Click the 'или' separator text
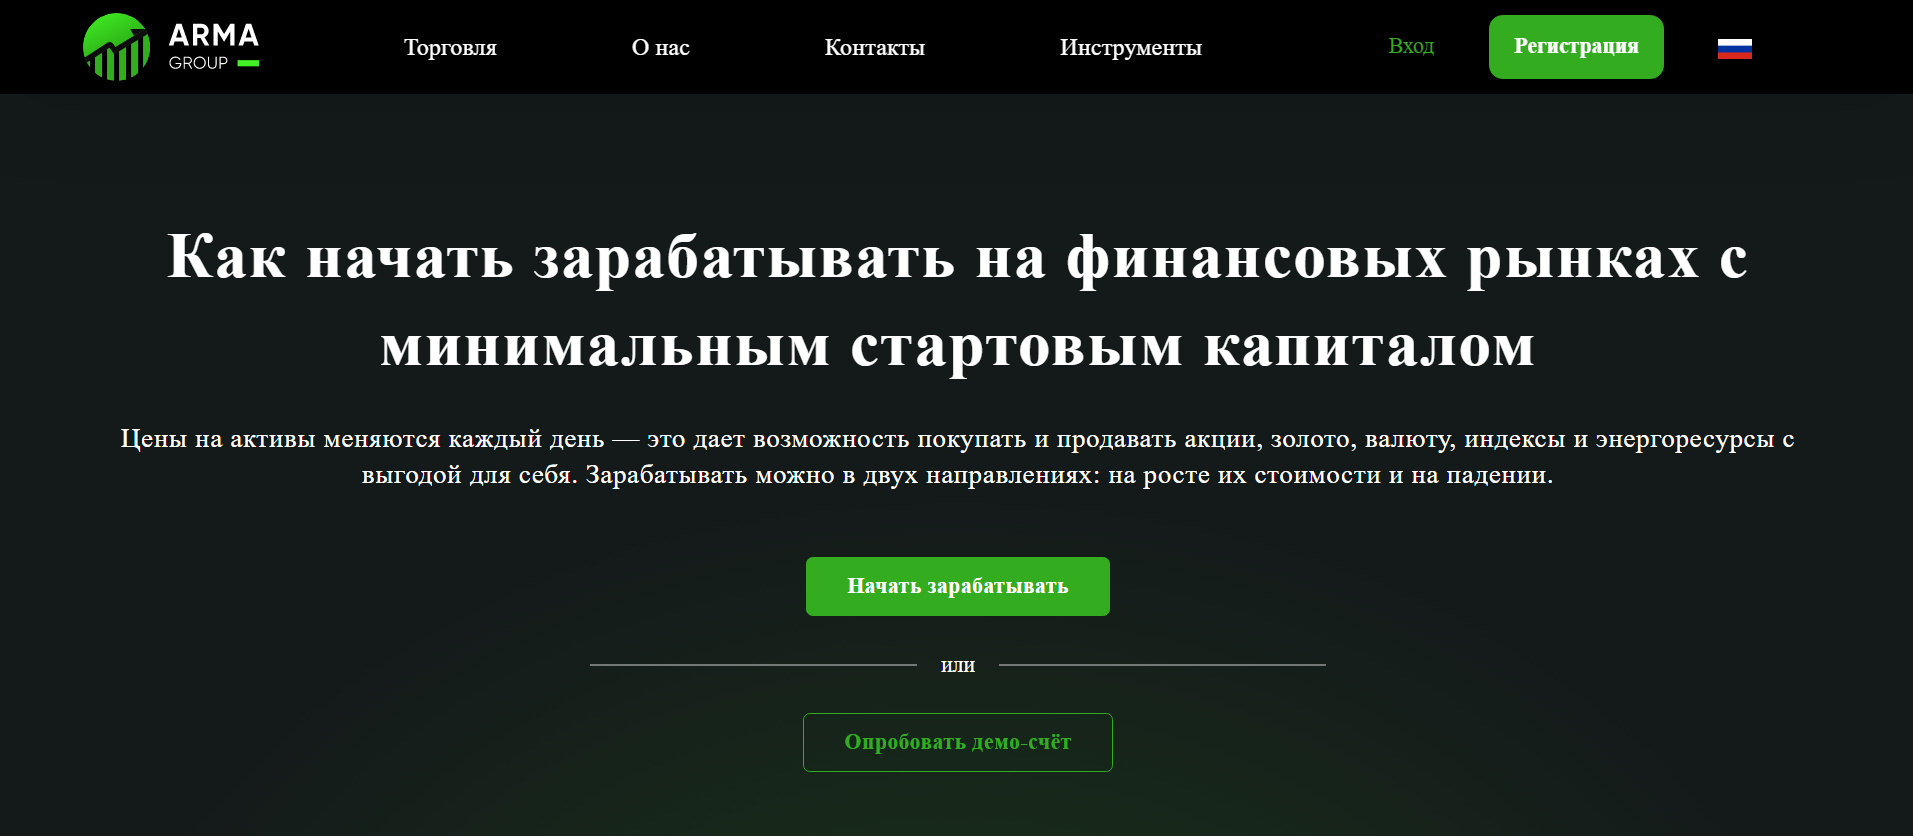The width and height of the screenshot is (1913, 836). point(957,665)
